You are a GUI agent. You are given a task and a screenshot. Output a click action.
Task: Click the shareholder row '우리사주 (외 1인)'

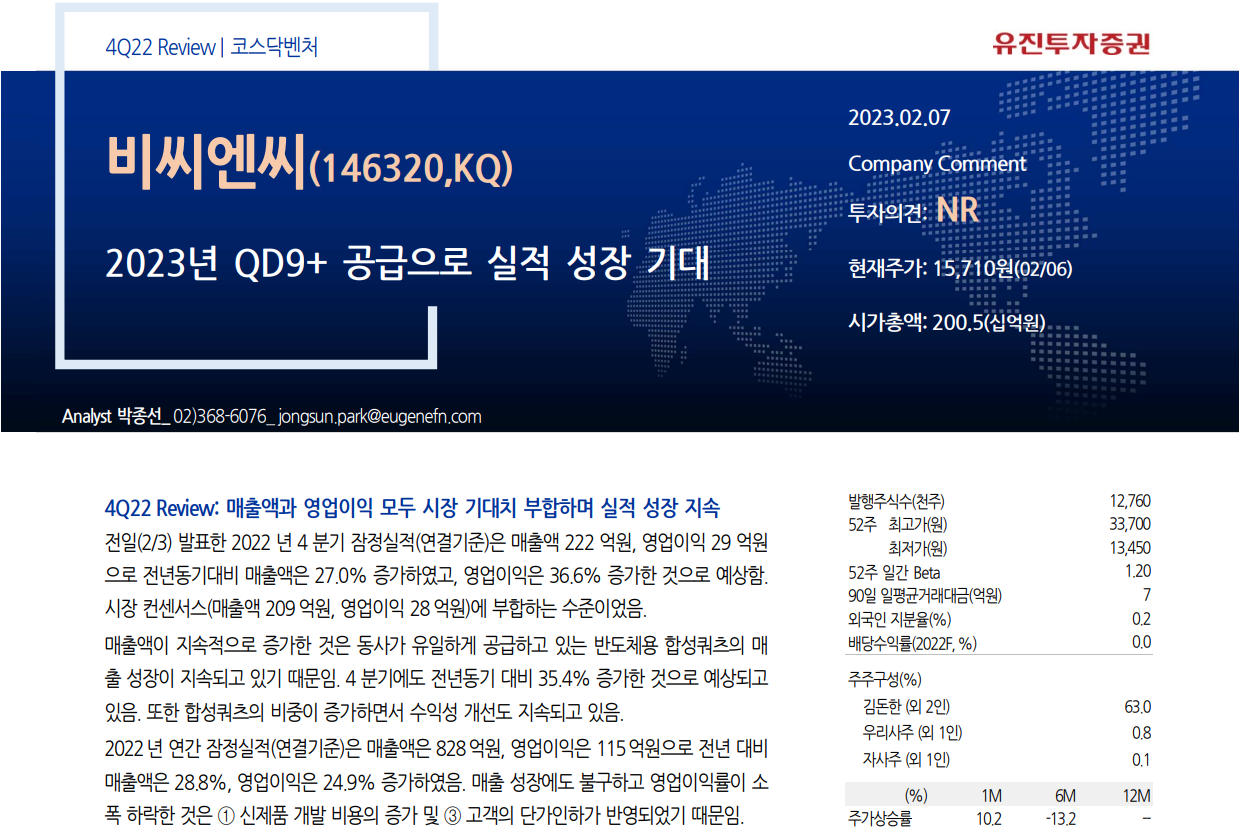(912, 733)
